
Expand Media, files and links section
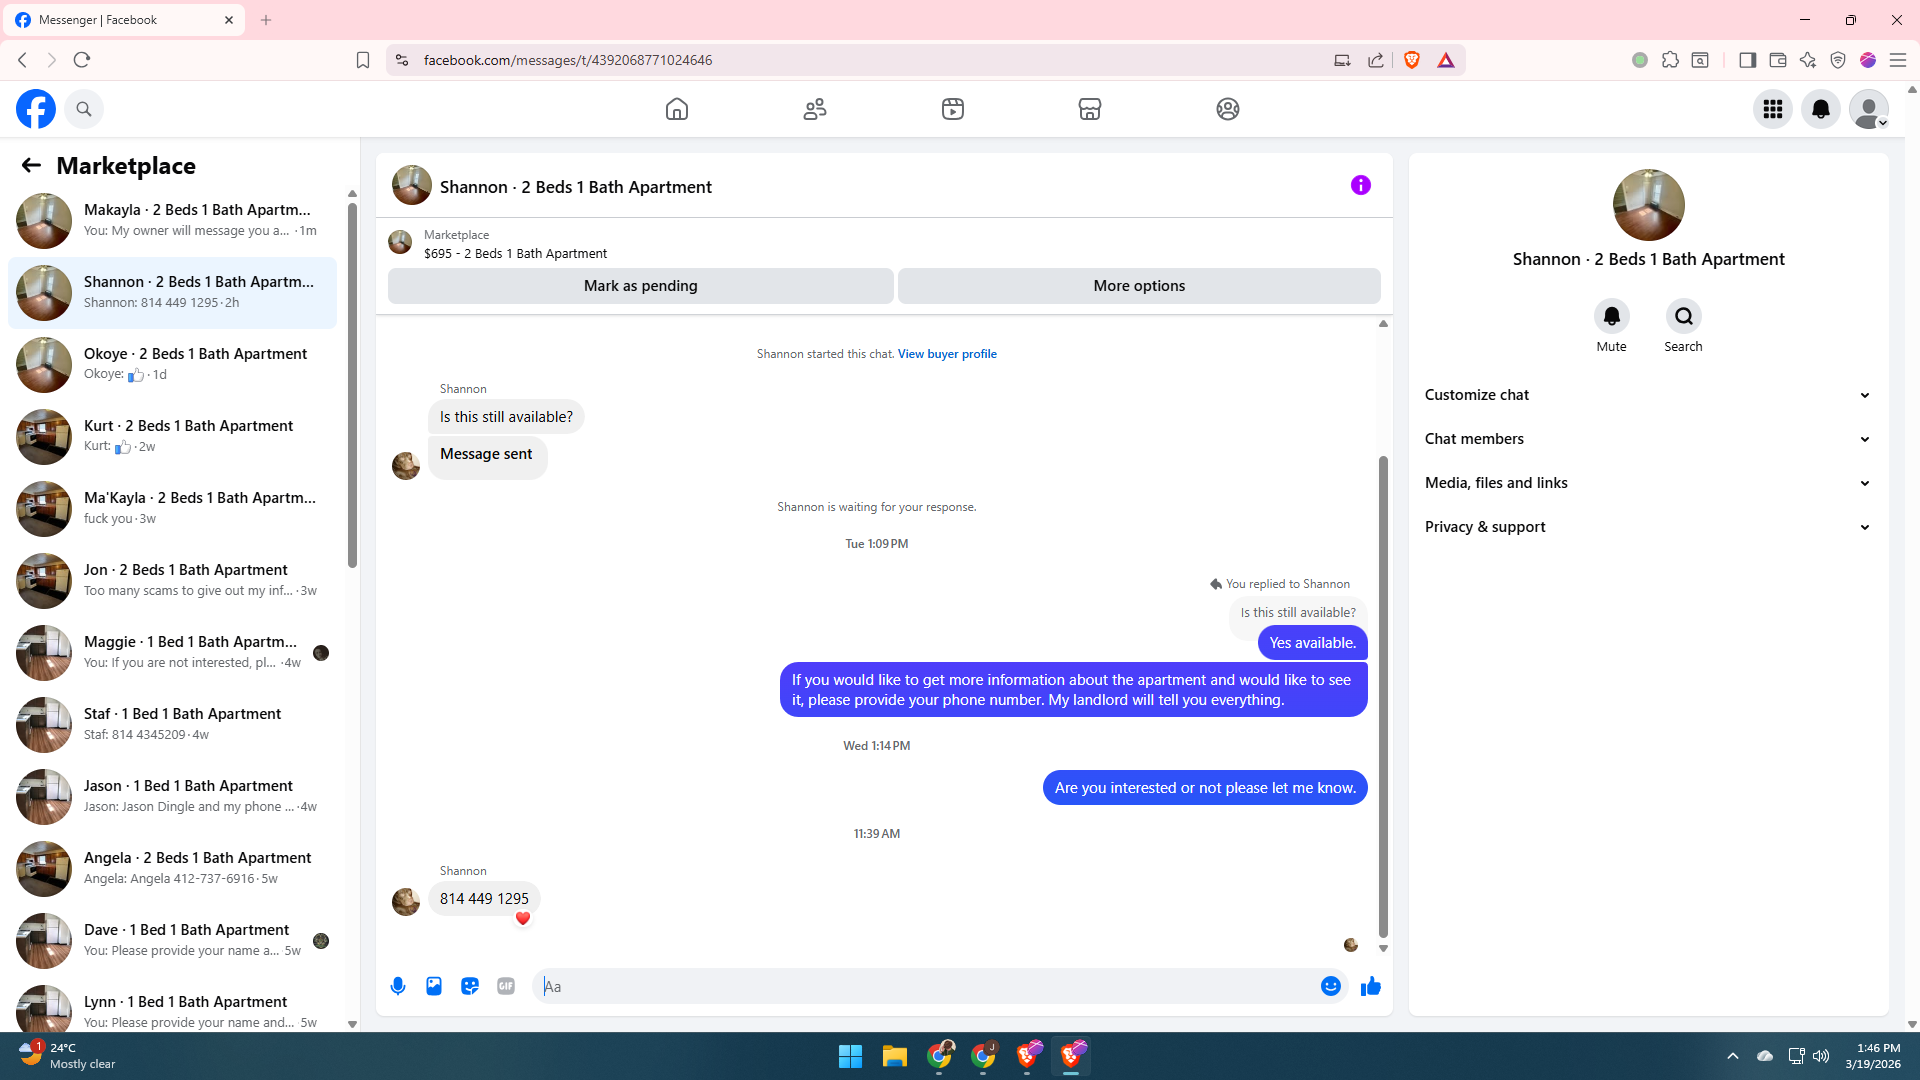[x=1647, y=483]
